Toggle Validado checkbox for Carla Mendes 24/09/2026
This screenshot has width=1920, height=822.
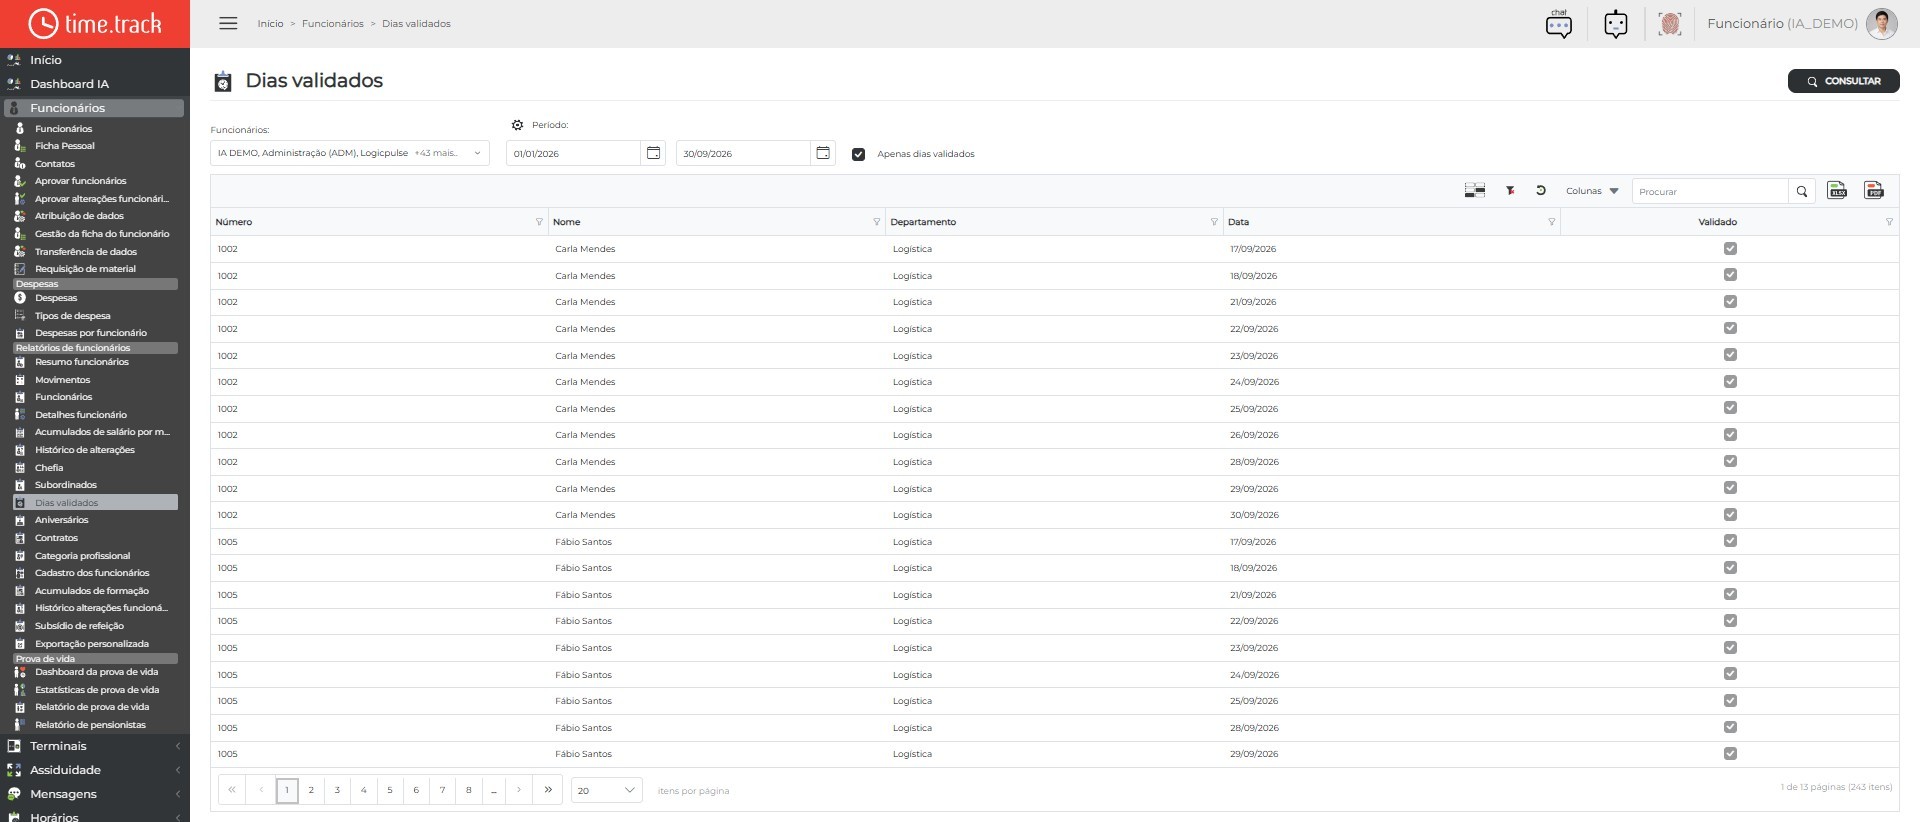coord(1730,381)
